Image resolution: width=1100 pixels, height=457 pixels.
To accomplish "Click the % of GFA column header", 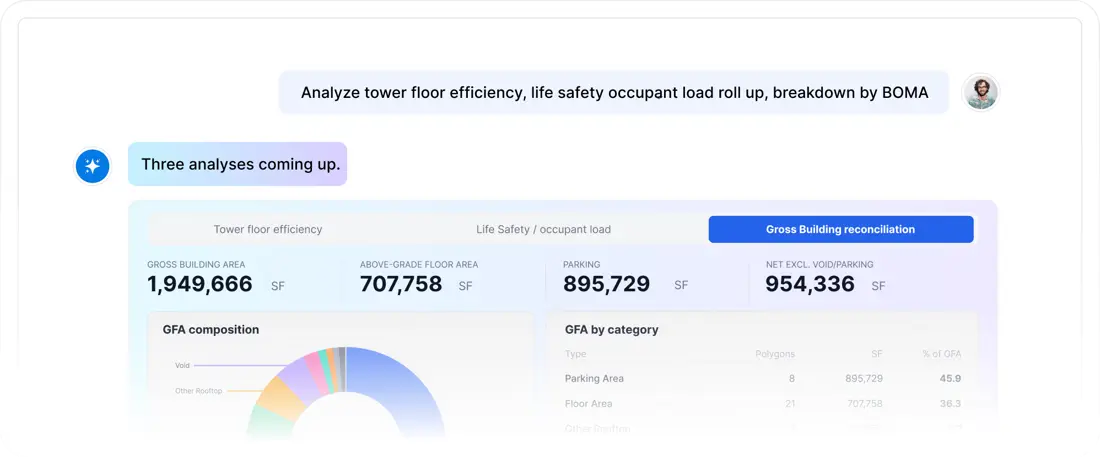I will pyautogui.click(x=941, y=354).
